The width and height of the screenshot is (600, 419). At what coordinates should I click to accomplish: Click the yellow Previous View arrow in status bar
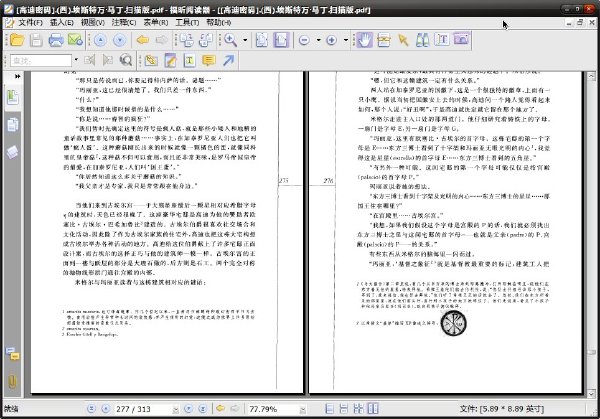coord(220,408)
